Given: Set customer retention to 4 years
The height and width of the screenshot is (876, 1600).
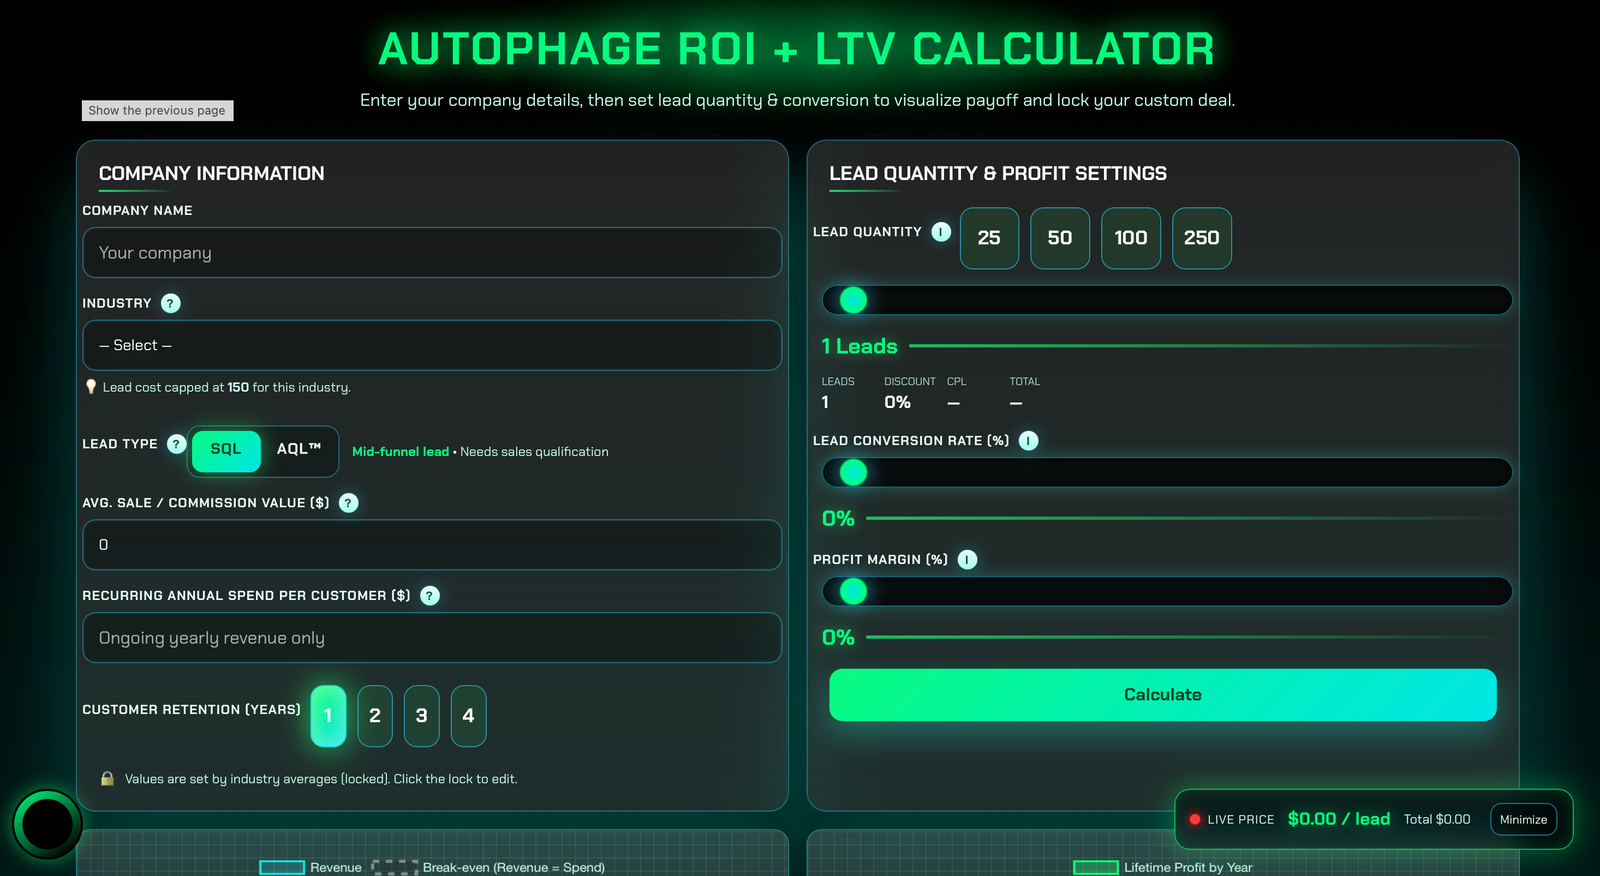Looking at the screenshot, I should pyautogui.click(x=468, y=716).
